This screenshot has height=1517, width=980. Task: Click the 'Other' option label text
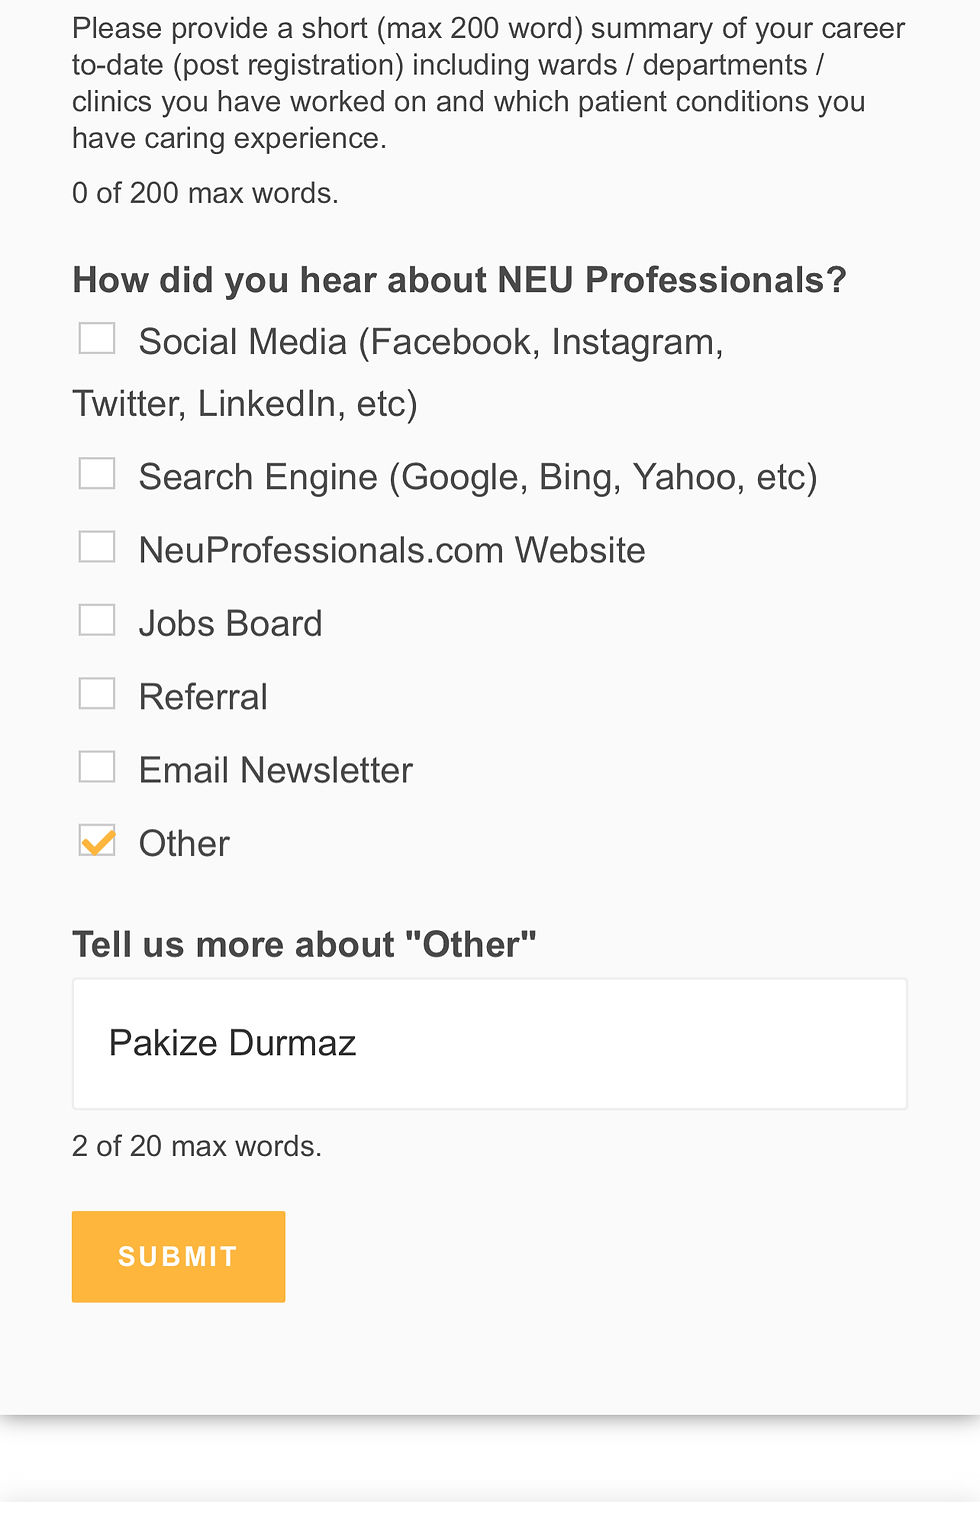(184, 844)
